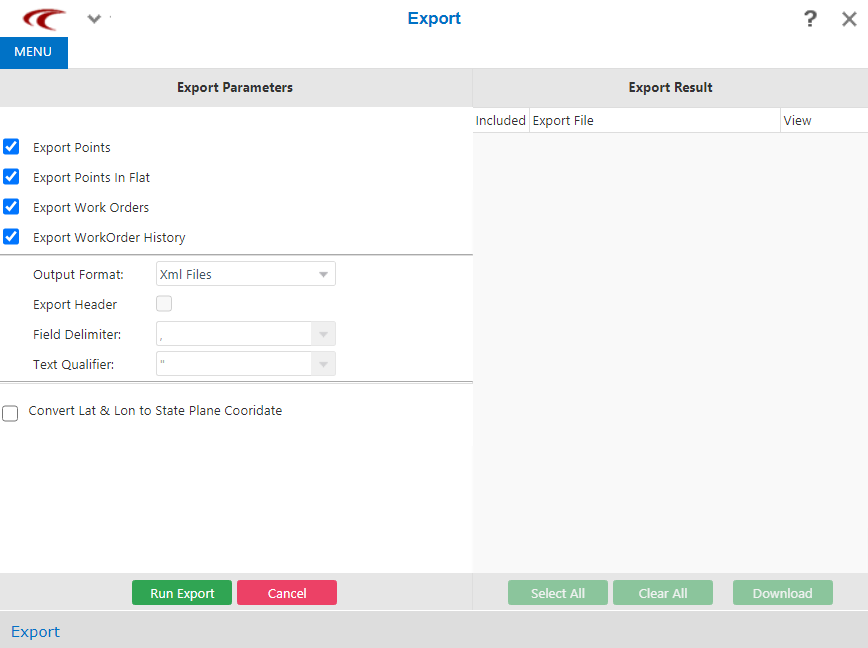Open the Text Qualifier dropdown
The image size is (868, 648).
[322, 363]
